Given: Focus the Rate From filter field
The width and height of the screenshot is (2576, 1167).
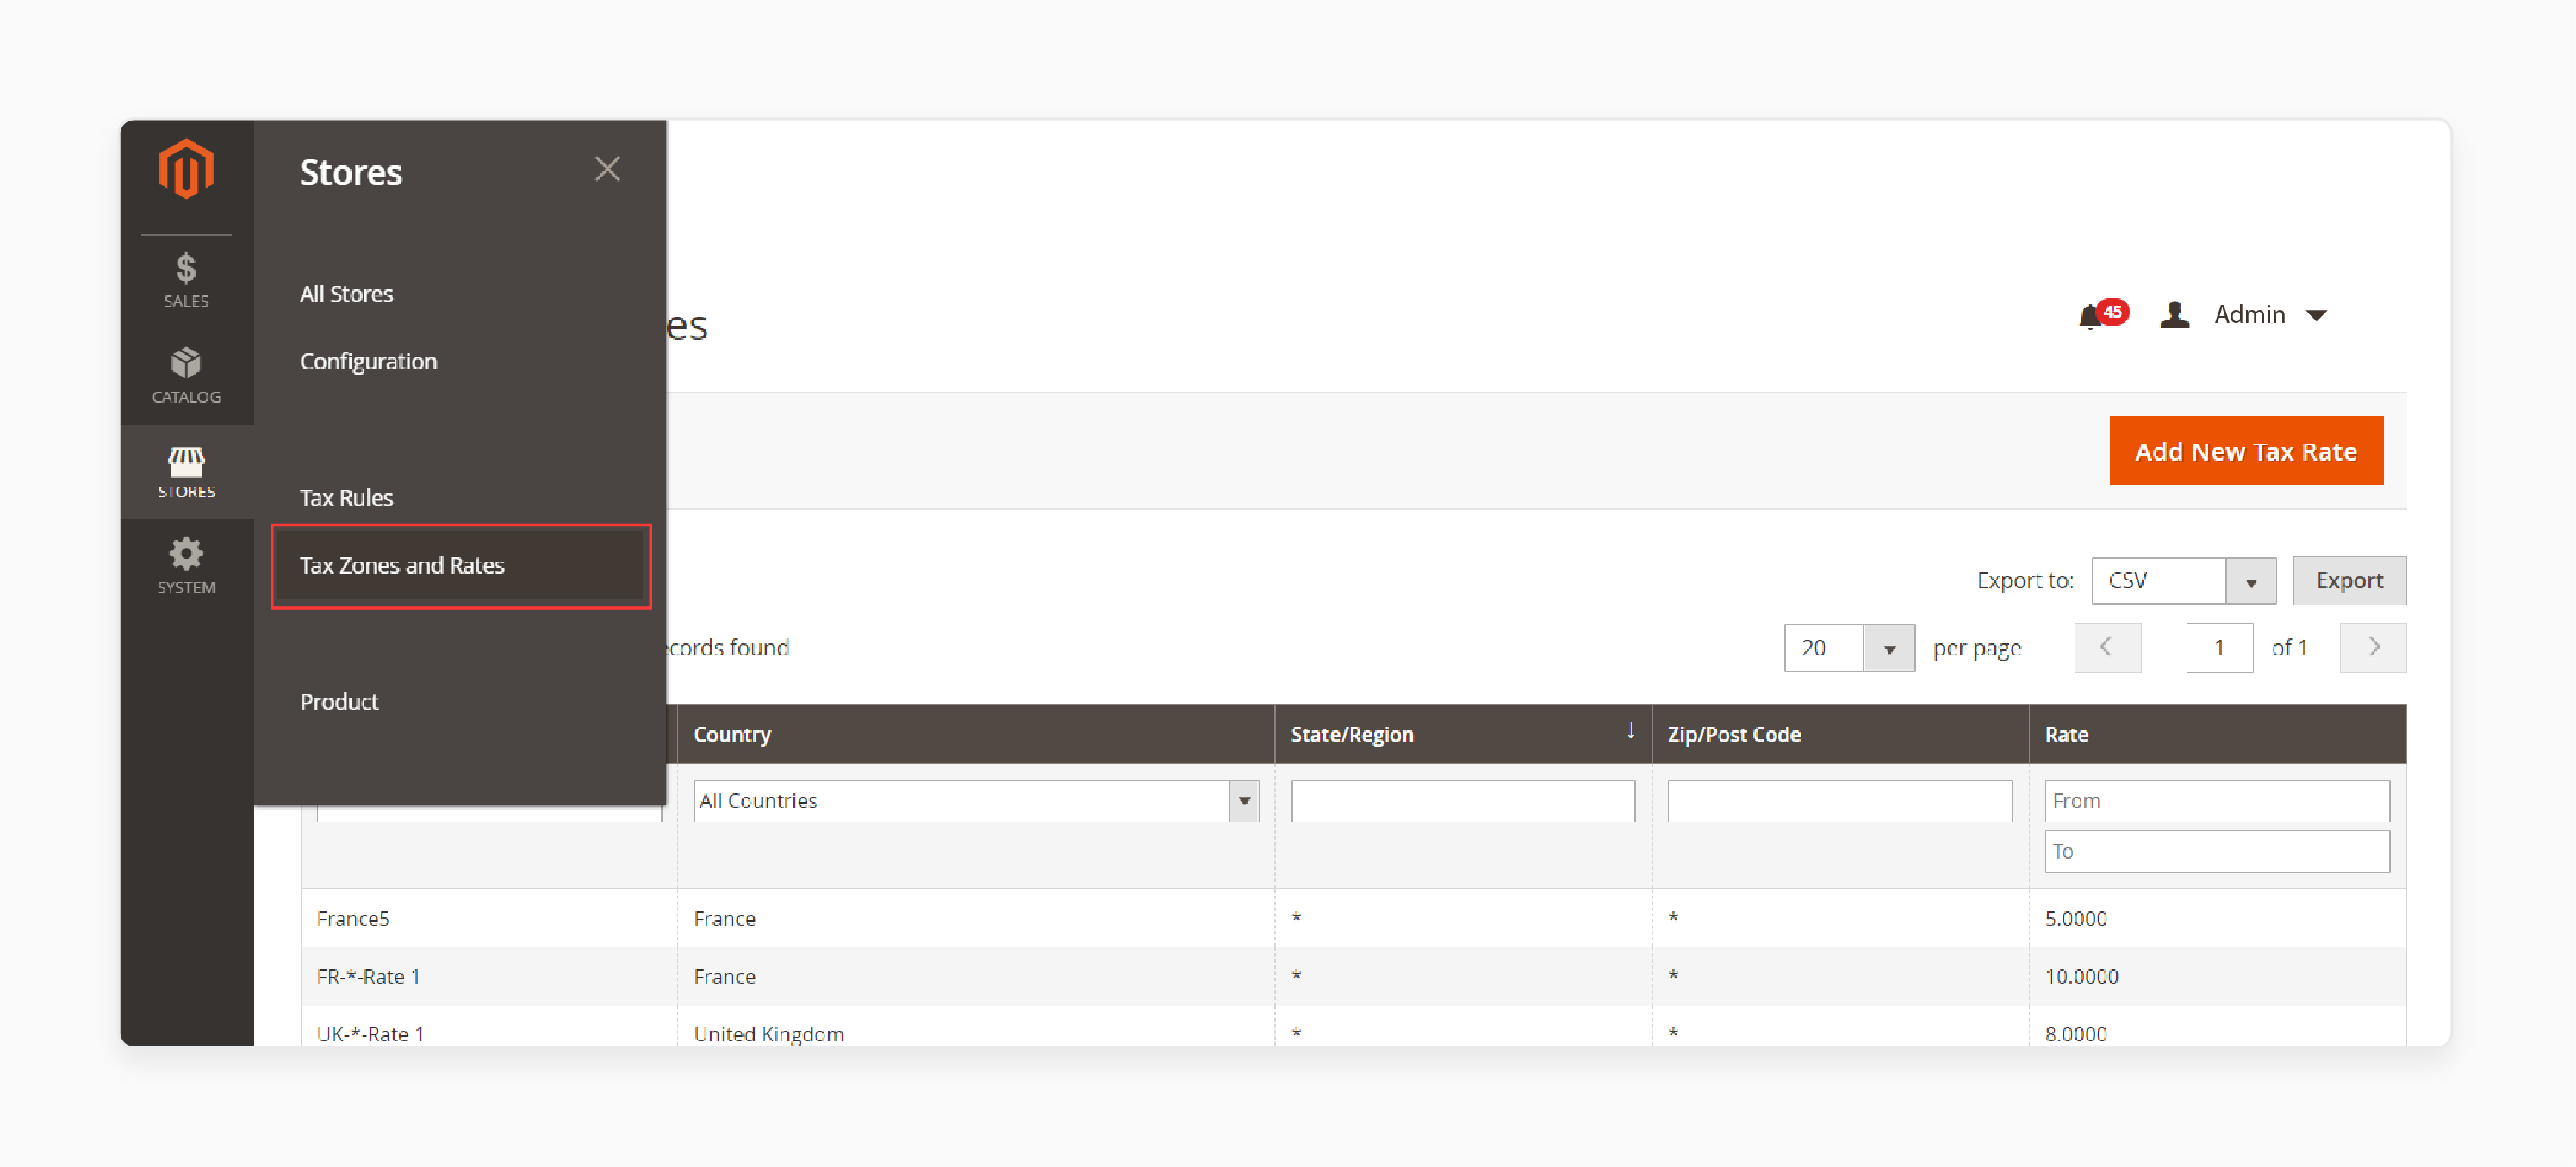Looking at the screenshot, I should point(2216,801).
